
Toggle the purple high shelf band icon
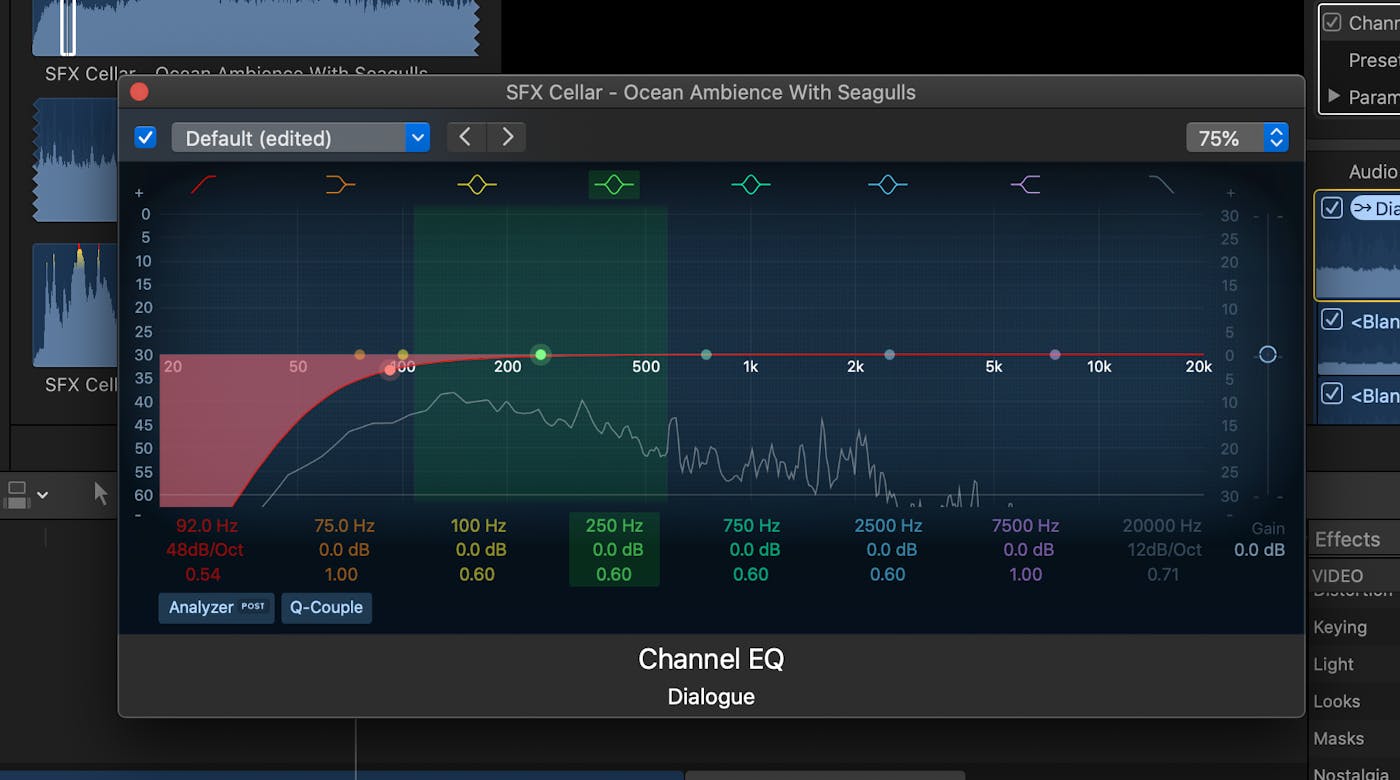point(1025,184)
